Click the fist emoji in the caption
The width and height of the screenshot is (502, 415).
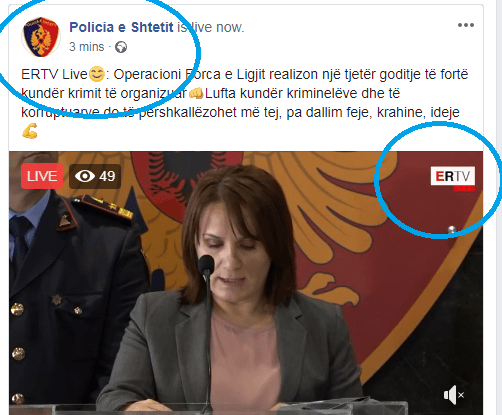[196, 93]
